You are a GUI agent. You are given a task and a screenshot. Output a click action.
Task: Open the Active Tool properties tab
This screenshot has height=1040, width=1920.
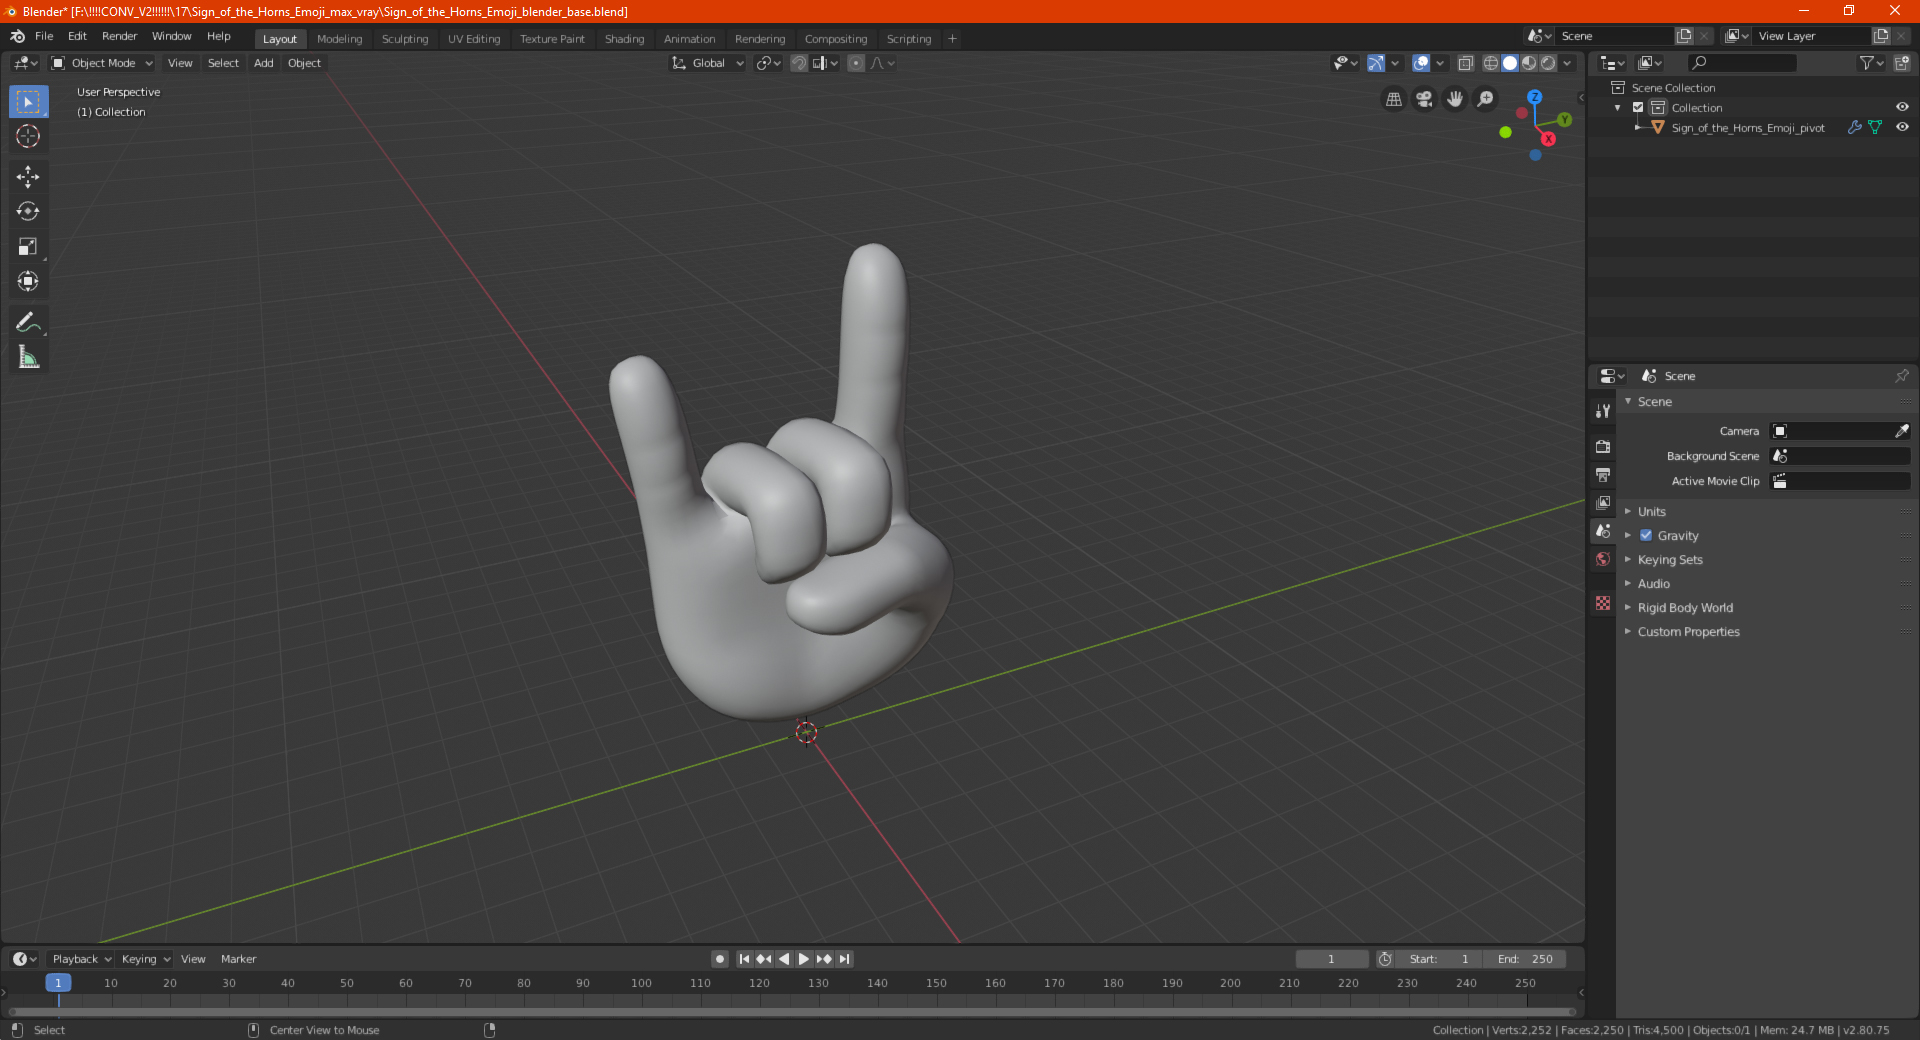point(1603,410)
